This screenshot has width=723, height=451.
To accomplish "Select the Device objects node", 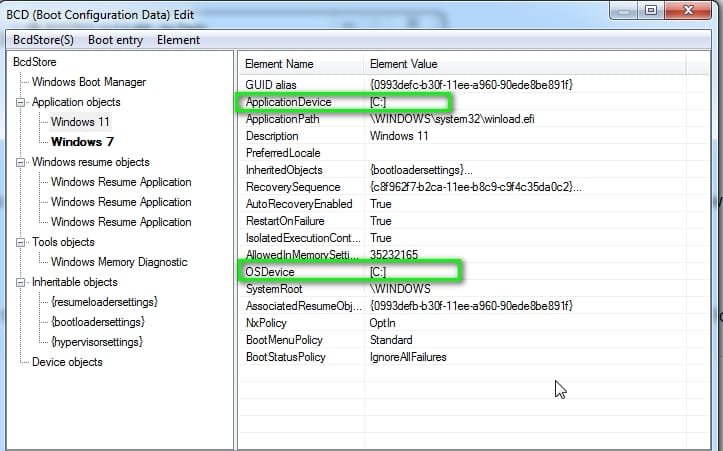I will point(67,362).
